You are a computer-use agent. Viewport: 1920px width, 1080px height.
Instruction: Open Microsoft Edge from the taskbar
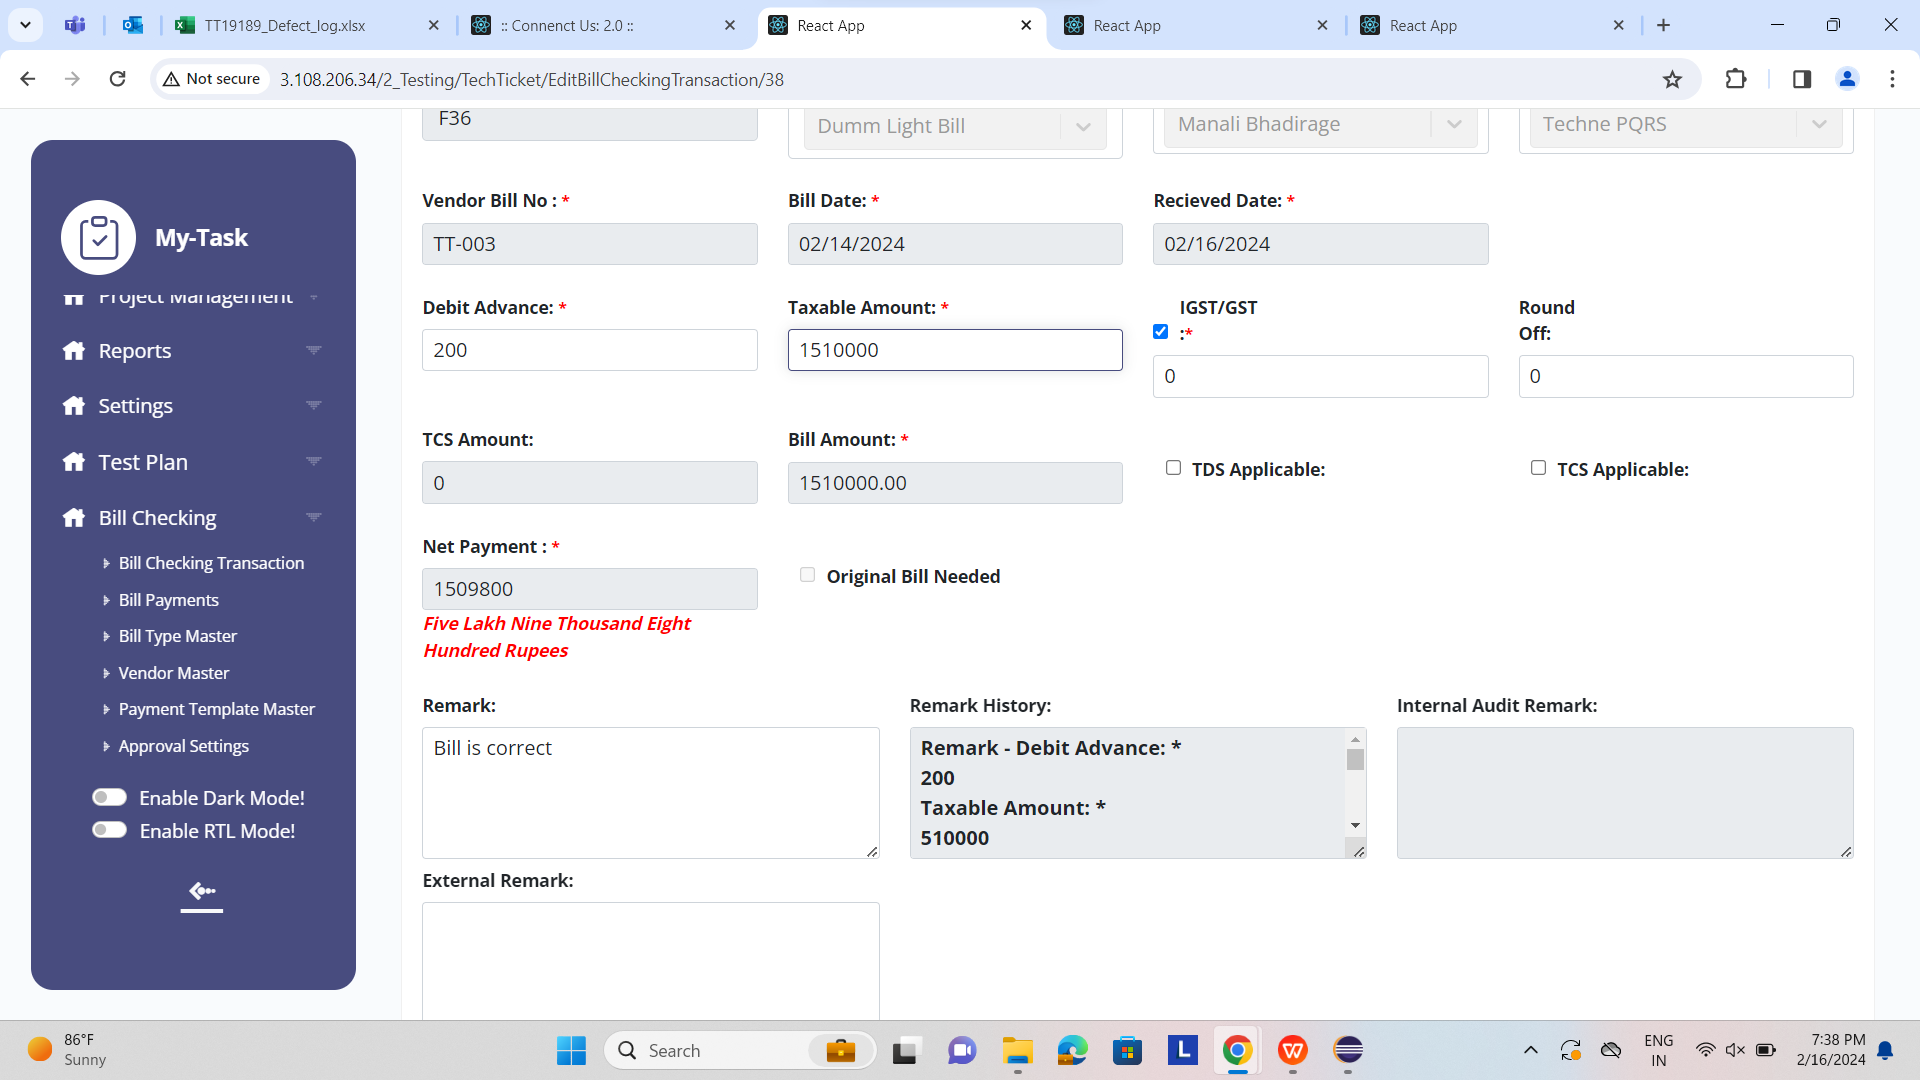pos(1072,1050)
